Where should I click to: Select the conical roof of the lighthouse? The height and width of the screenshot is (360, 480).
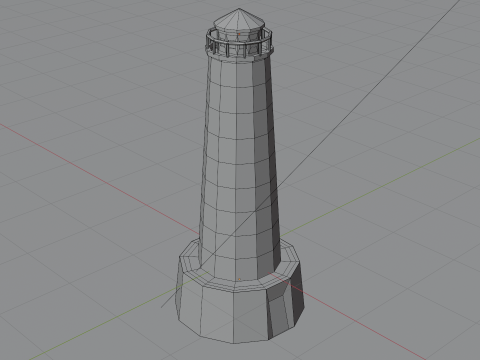tap(239, 21)
